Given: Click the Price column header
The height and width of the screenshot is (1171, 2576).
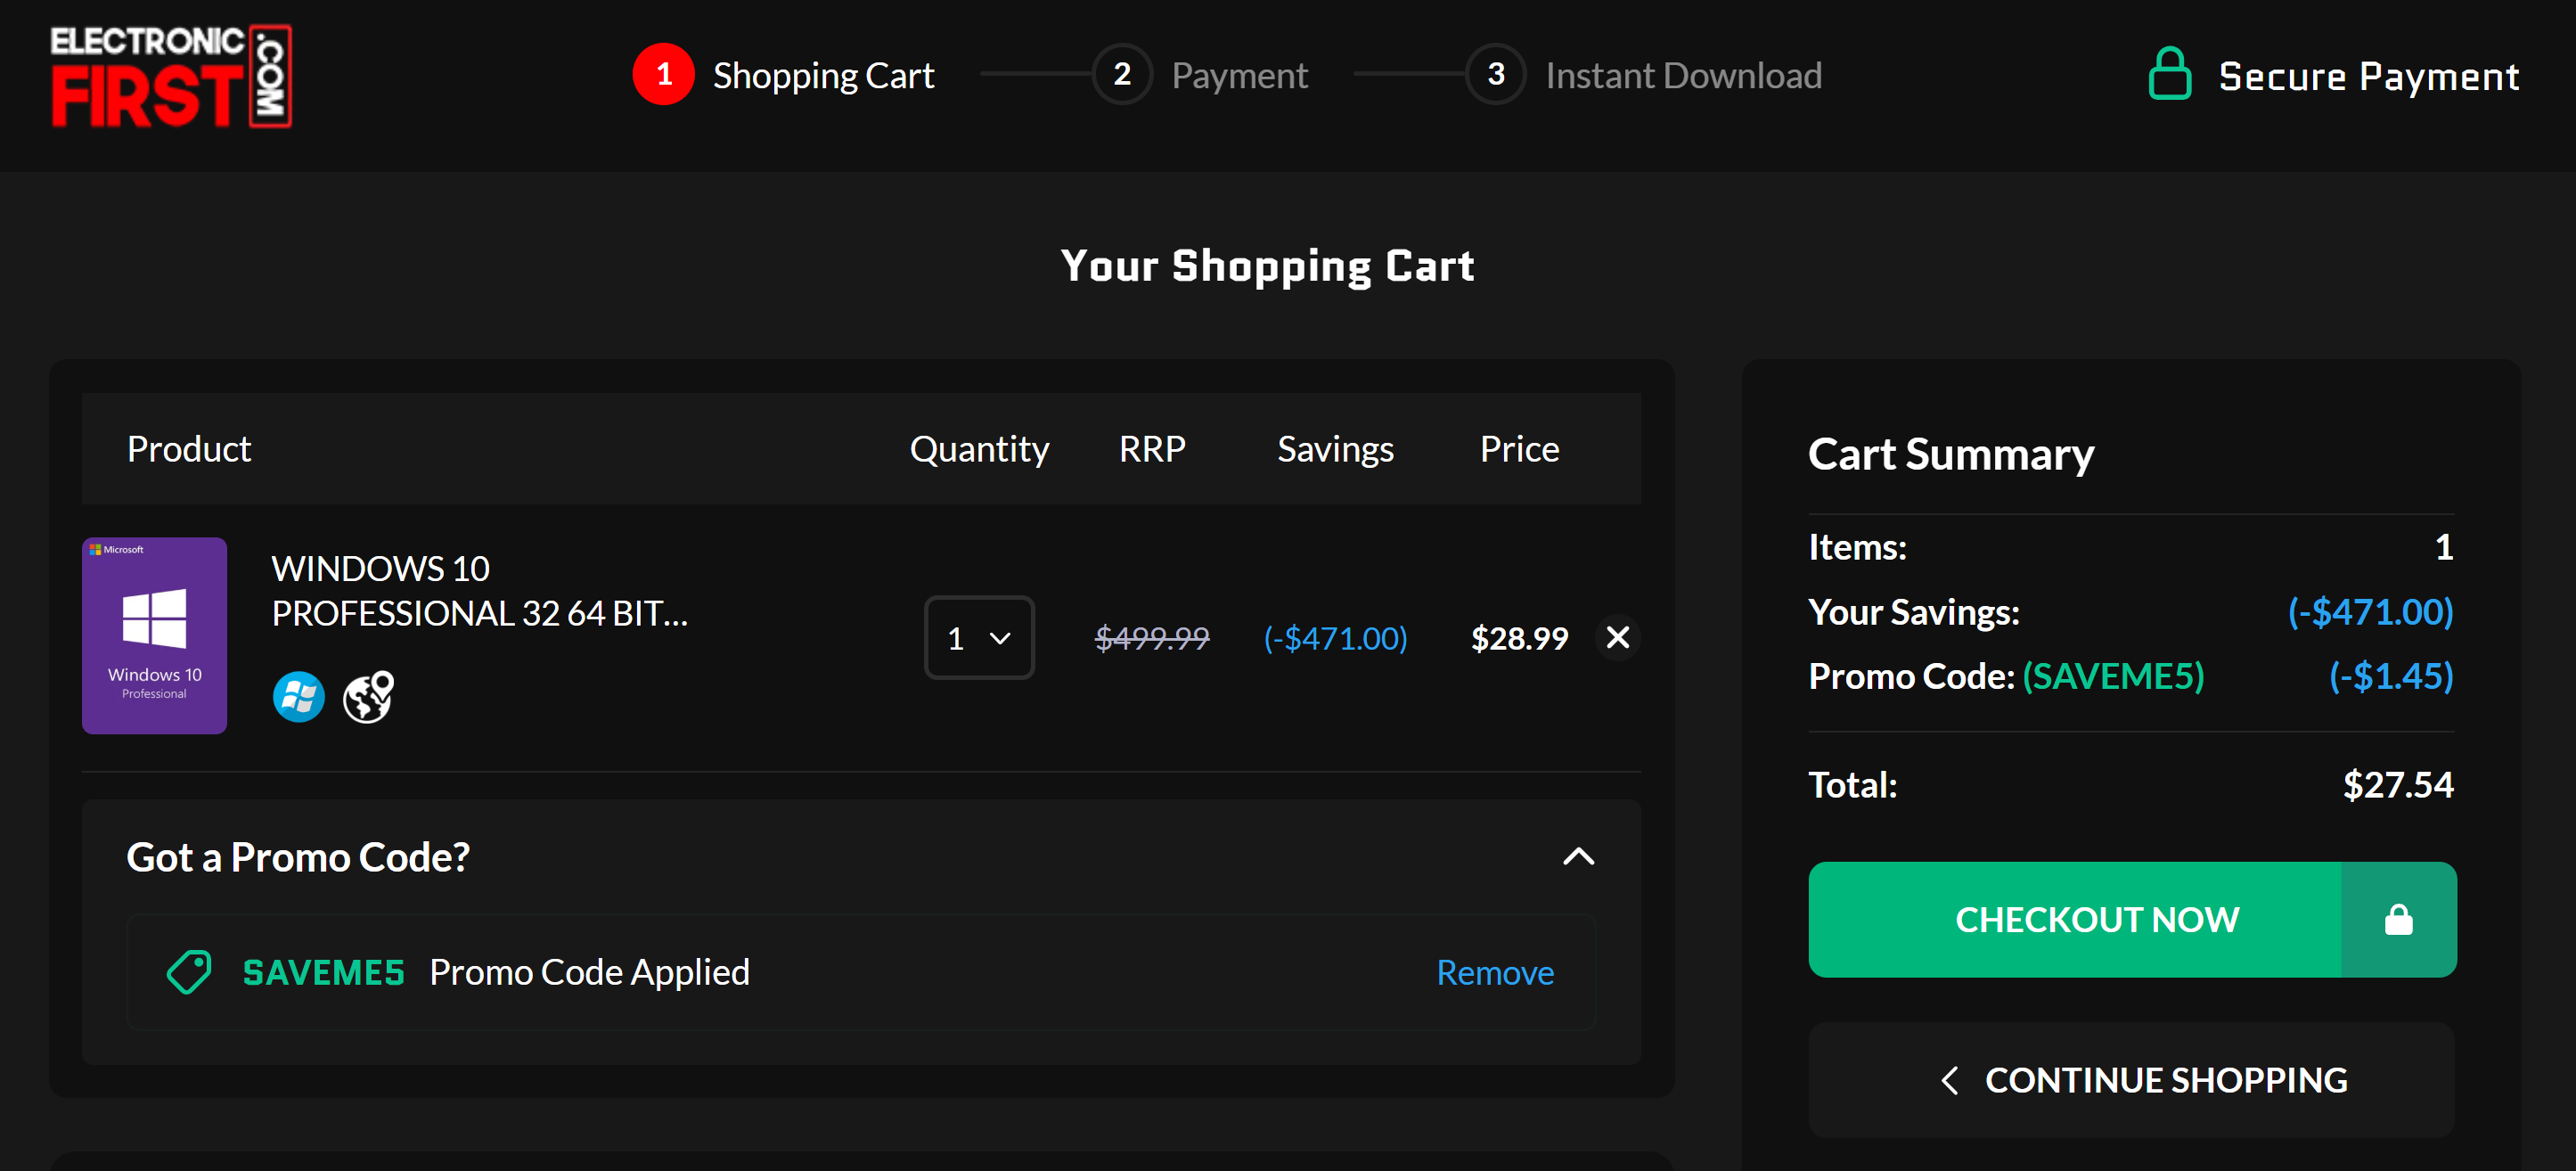Looking at the screenshot, I should [x=1519, y=449].
